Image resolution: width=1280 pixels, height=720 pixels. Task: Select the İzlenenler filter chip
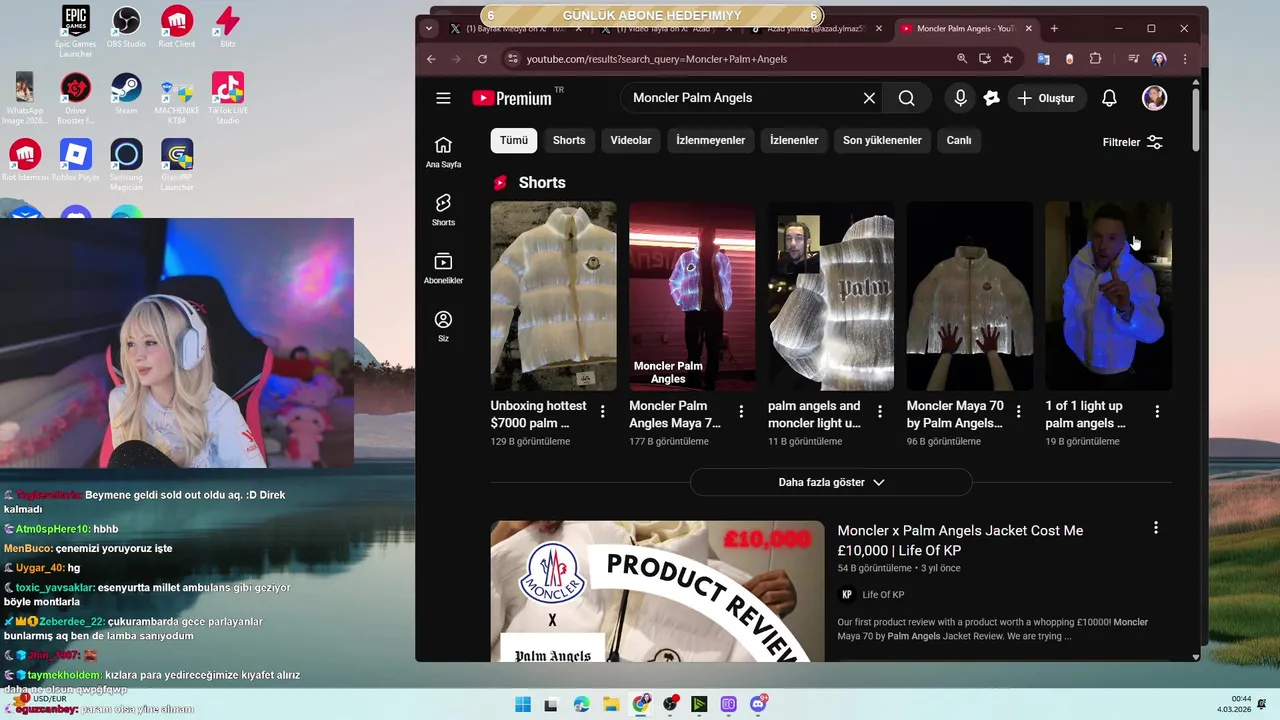click(x=794, y=140)
